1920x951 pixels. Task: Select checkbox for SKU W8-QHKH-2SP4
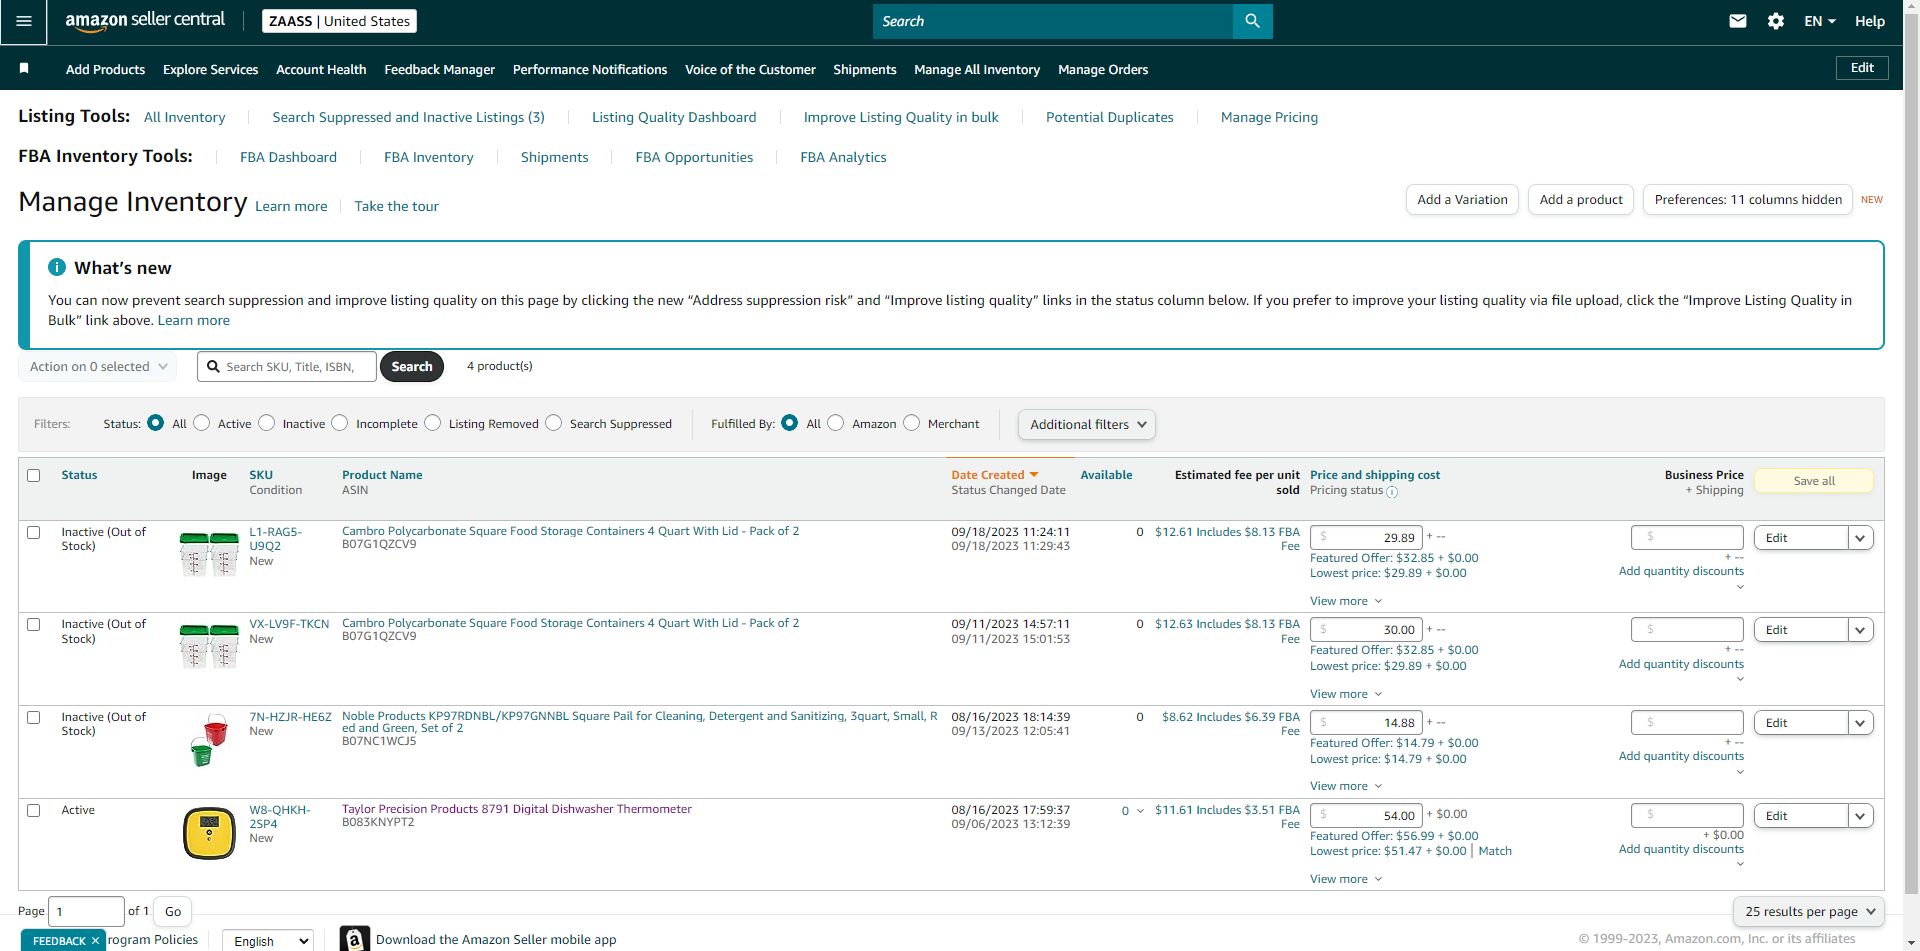click(34, 811)
